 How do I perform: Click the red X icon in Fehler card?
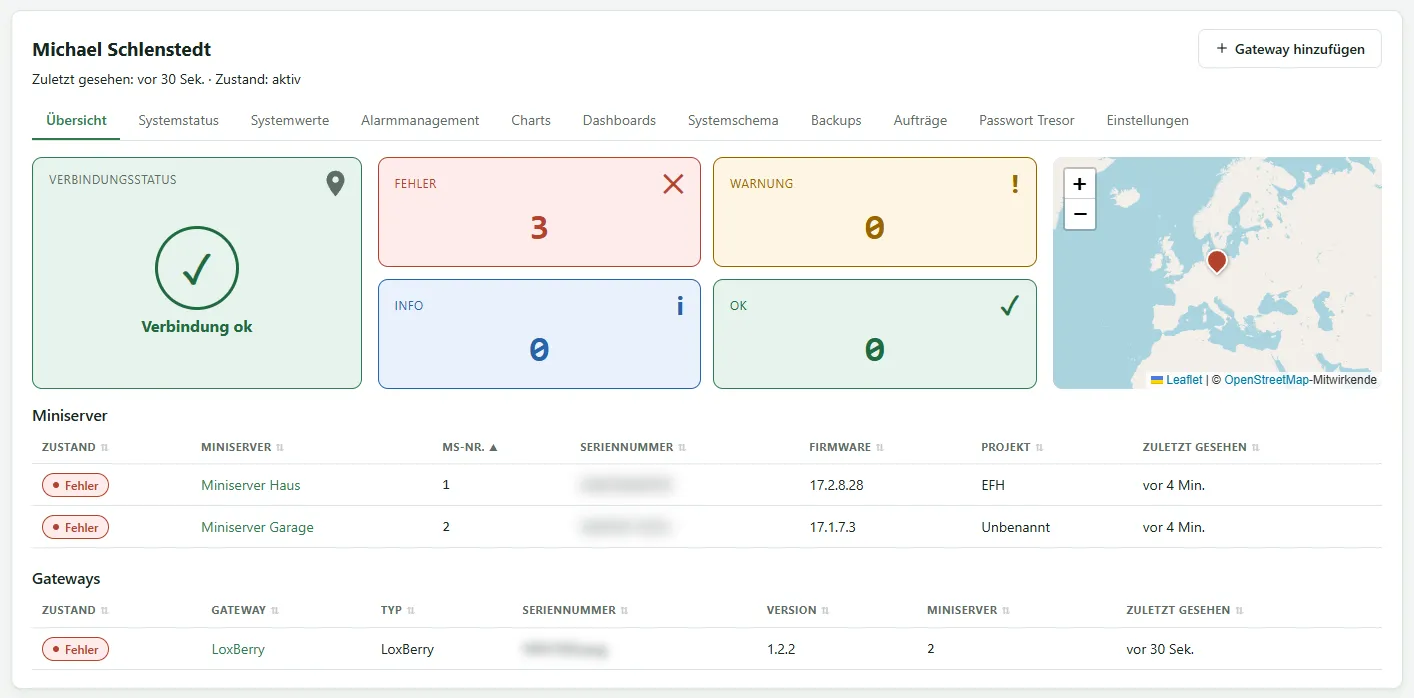click(673, 183)
